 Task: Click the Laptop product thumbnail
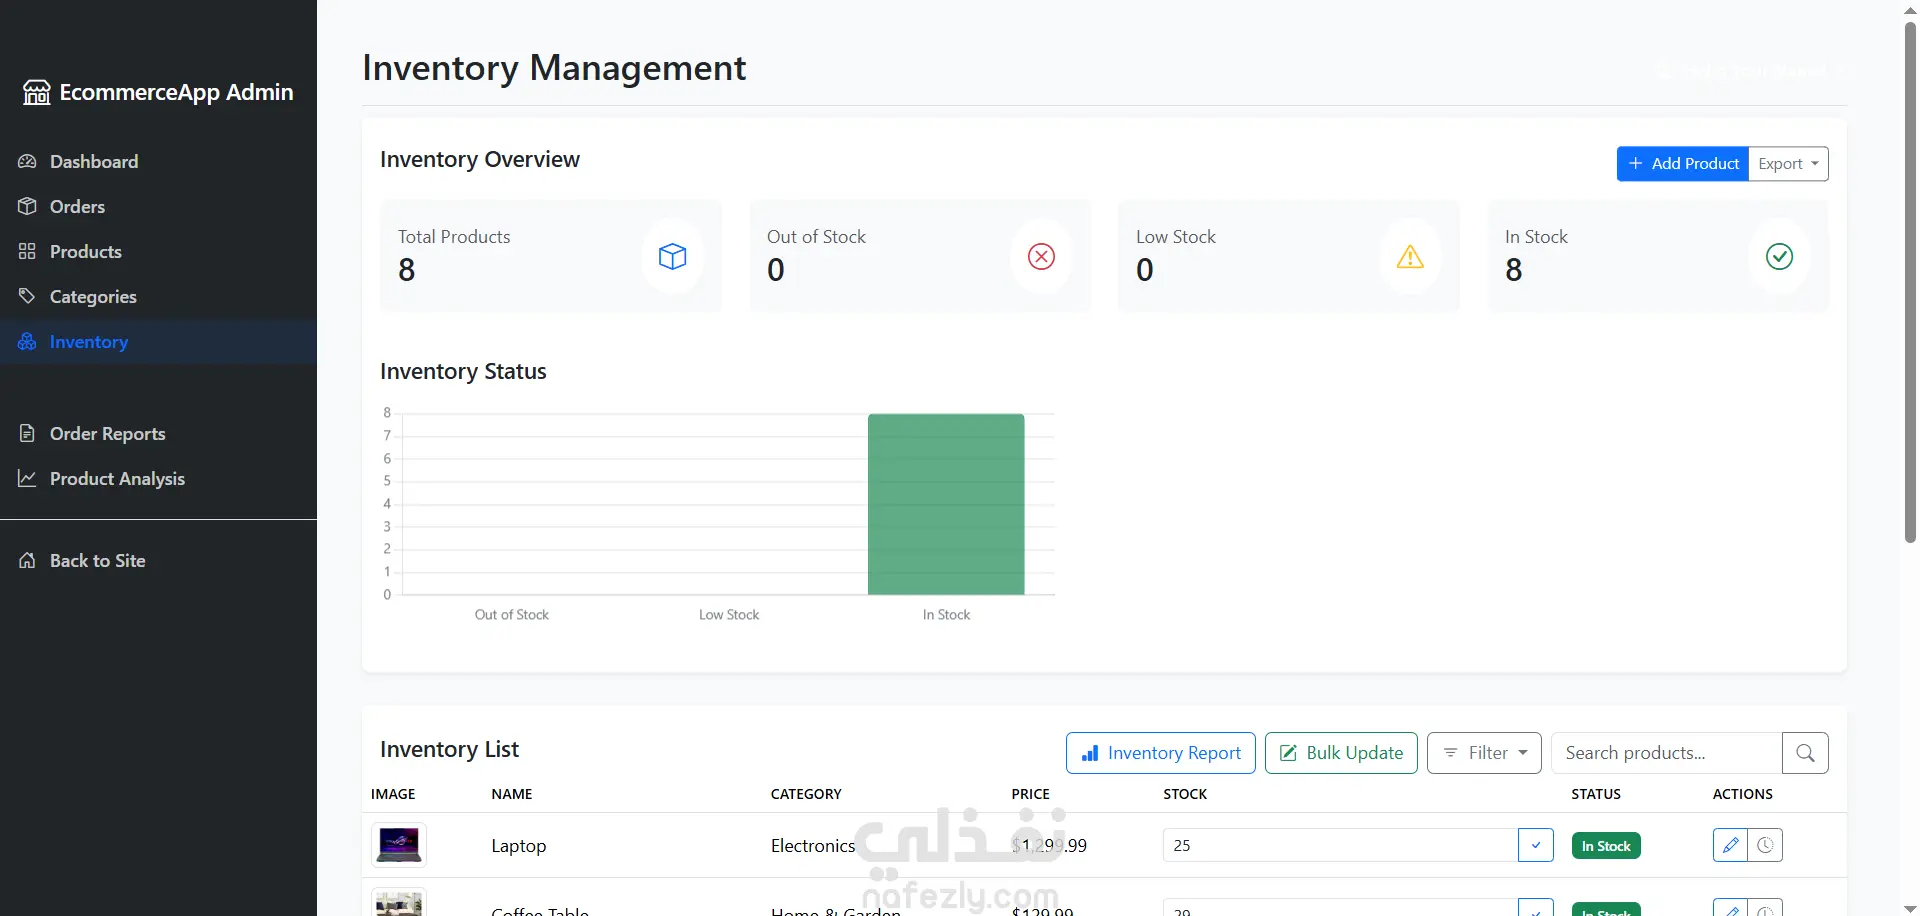pyautogui.click(x=399, y=845)
